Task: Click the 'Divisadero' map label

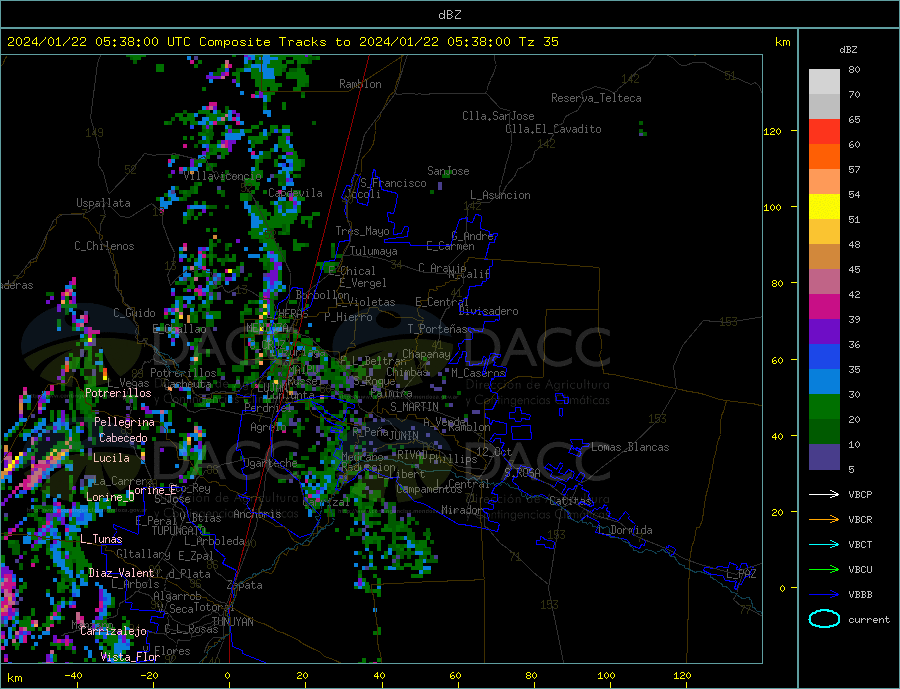Action: pos(488,311)
